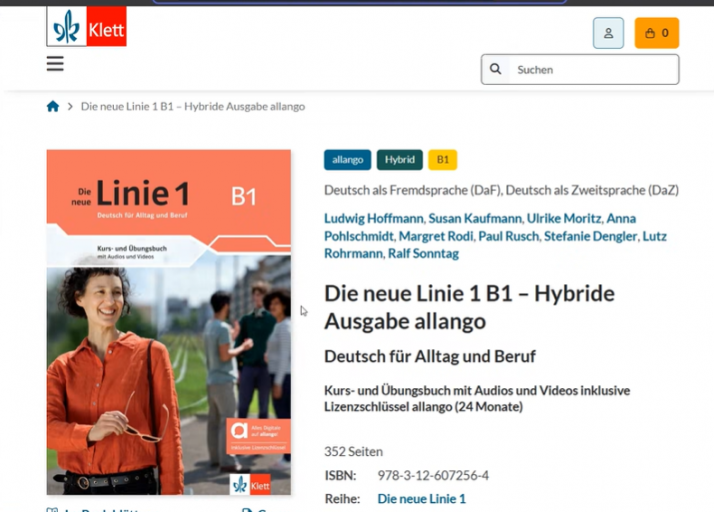Viewport: 714px width, 512px height.
Task: Open author Ralf Sonntag
Action: [423, 254]
